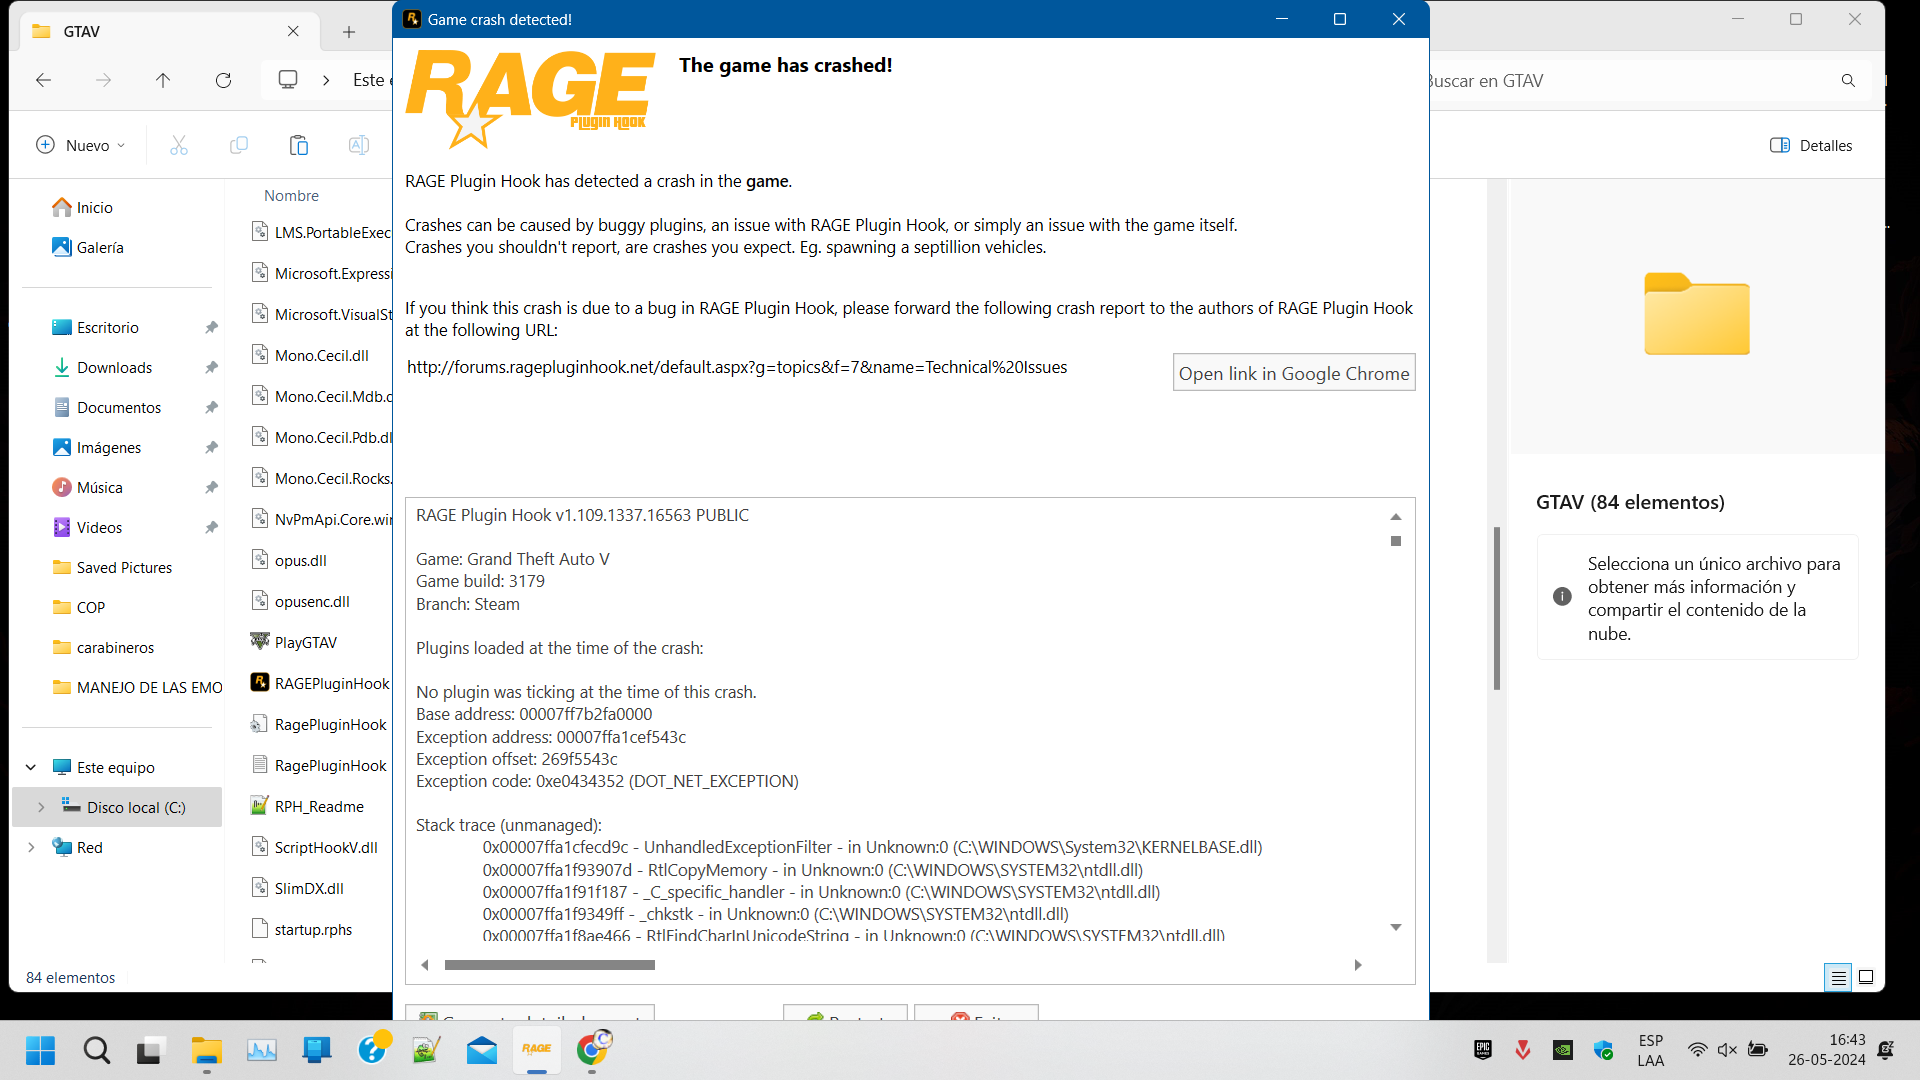Open the Windows Start menu
The image size is (1920, 1080).
40,1050
